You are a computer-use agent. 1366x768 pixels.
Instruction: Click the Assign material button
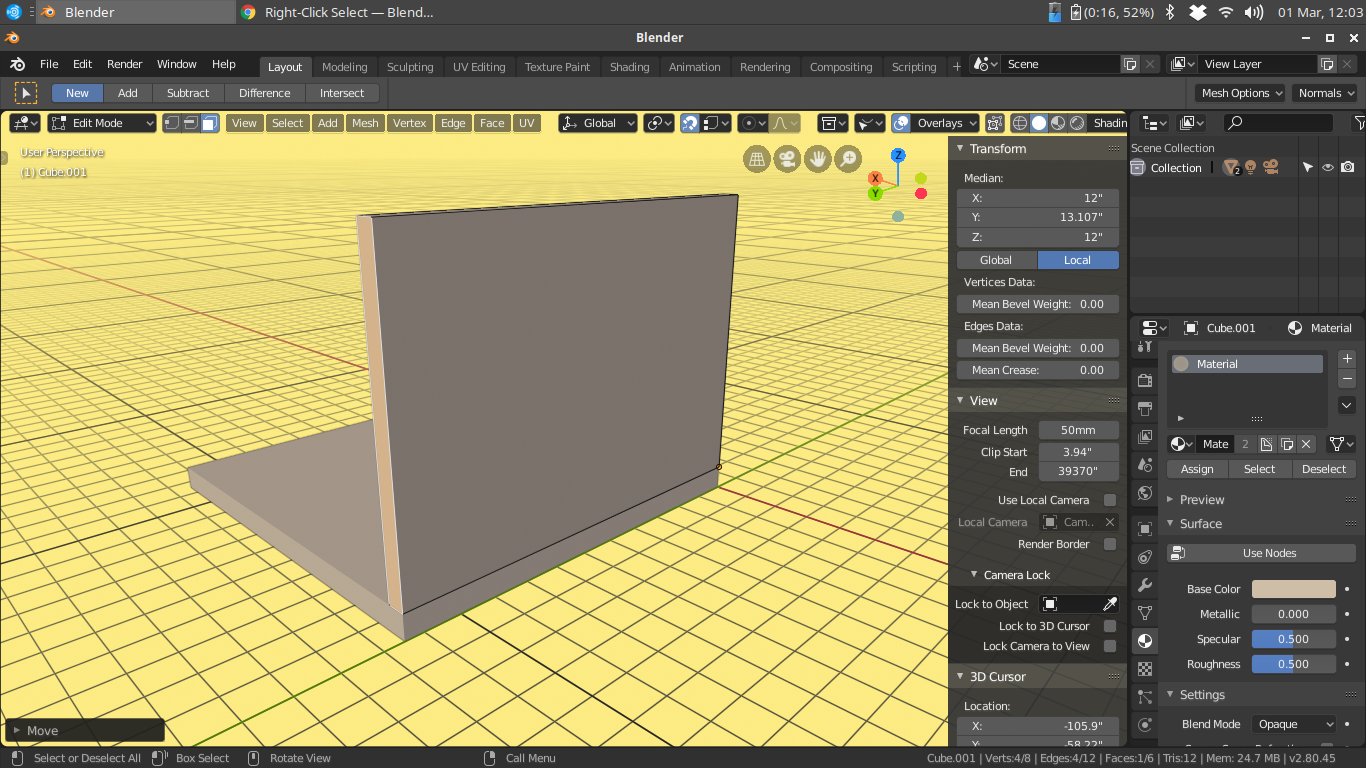1197,469
